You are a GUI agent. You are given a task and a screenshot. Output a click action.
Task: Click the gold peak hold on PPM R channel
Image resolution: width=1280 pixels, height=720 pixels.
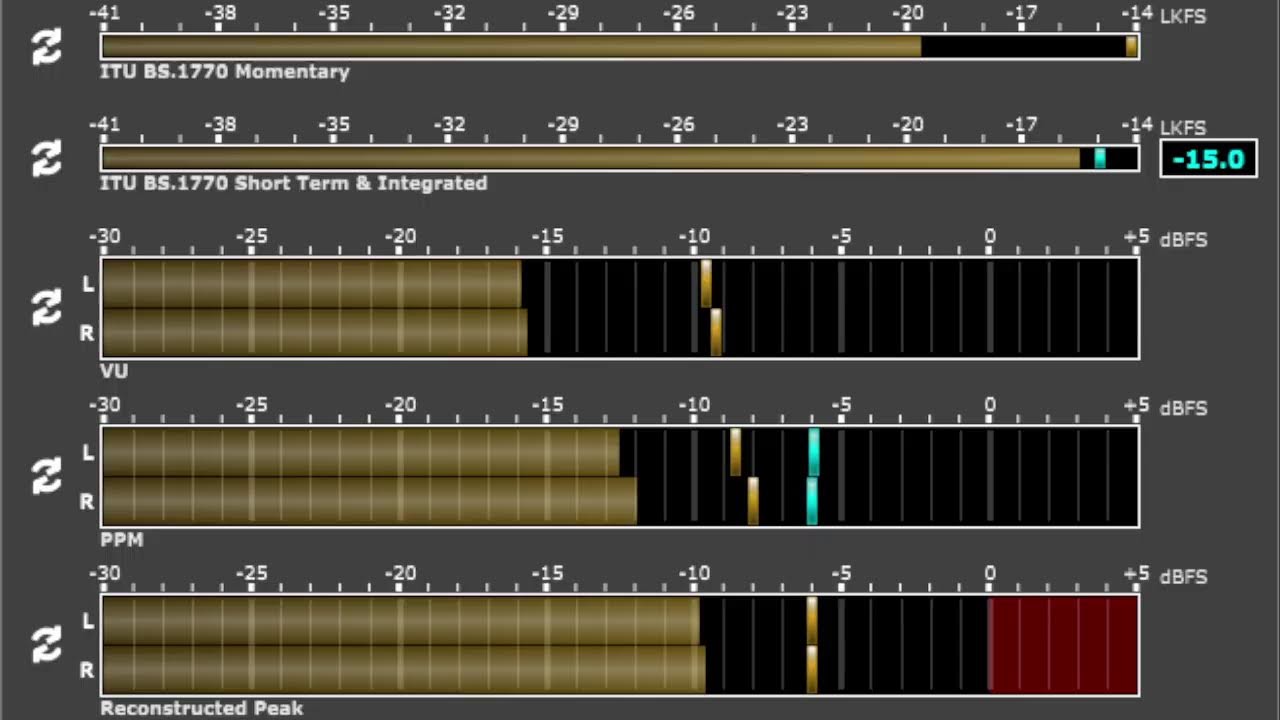pos(753,501)
